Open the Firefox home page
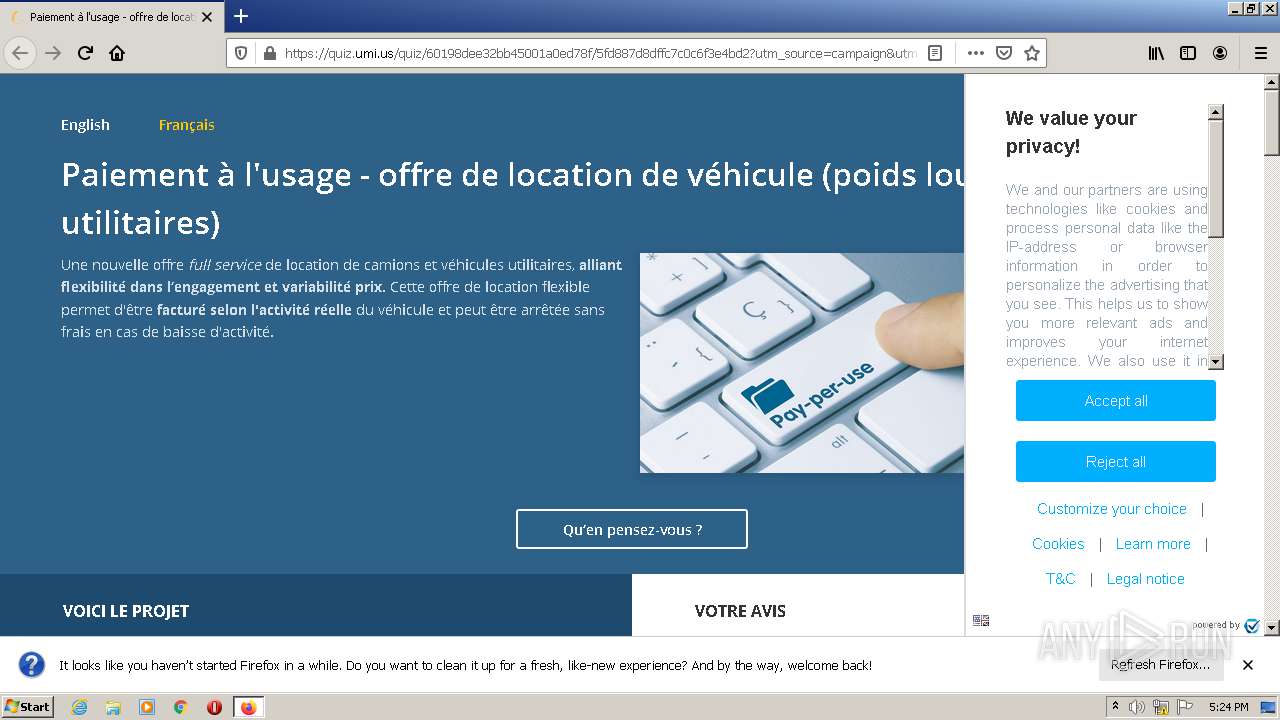 [x=117, y=53]
